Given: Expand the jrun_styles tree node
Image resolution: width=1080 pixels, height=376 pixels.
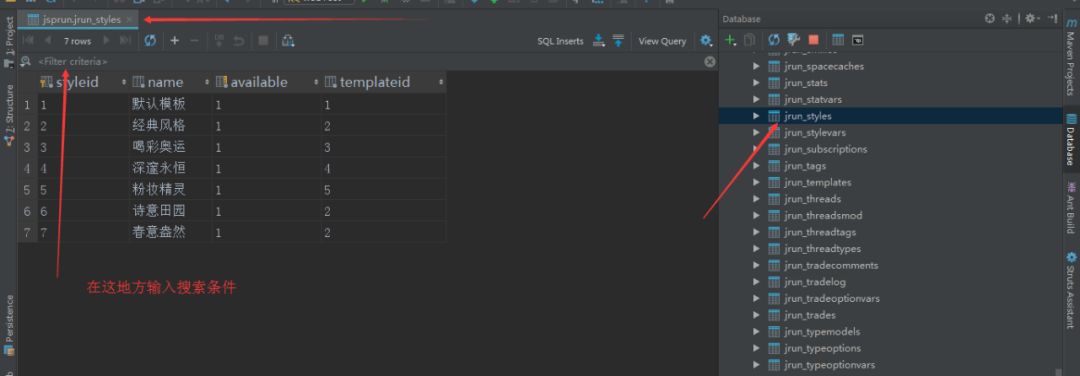Looking at the screenshot, I should 756,116.
